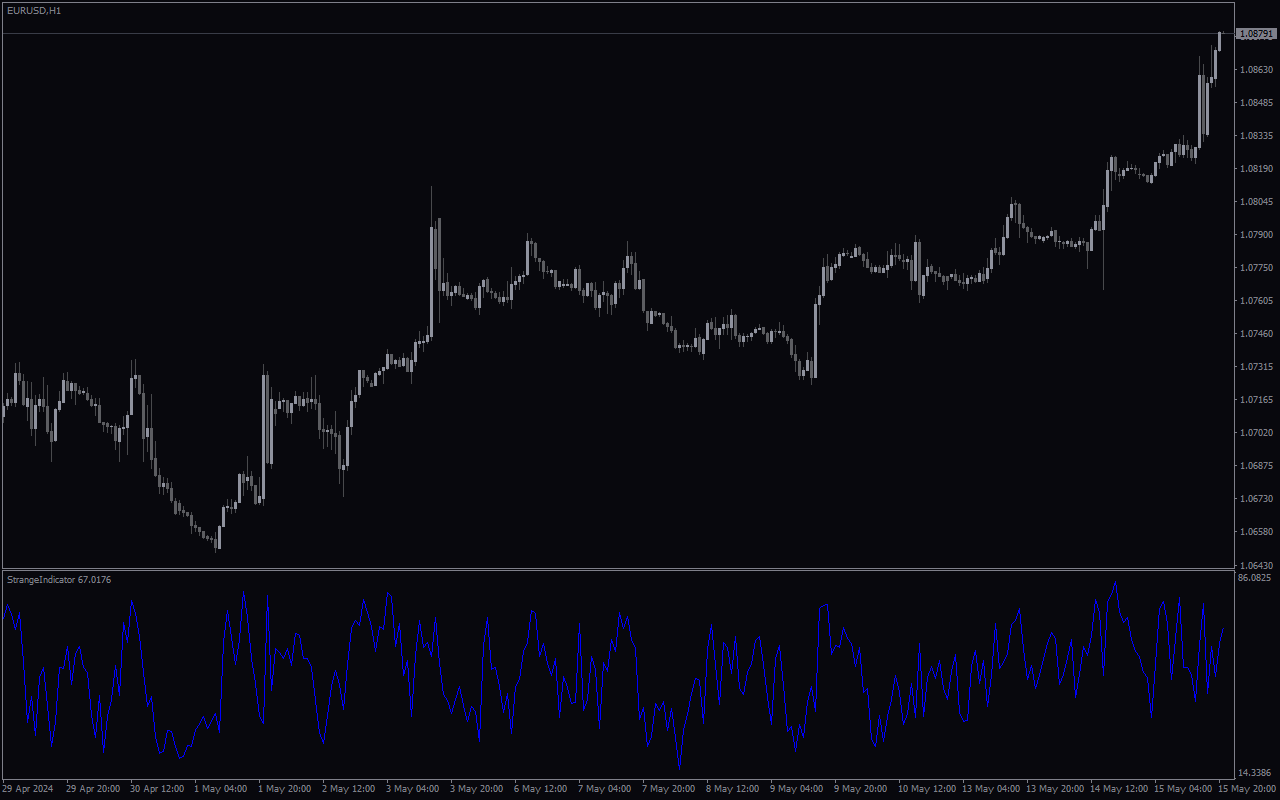Click the 29 Apr 2024 date label
The image size is (1280, 800).
(28, 789)
